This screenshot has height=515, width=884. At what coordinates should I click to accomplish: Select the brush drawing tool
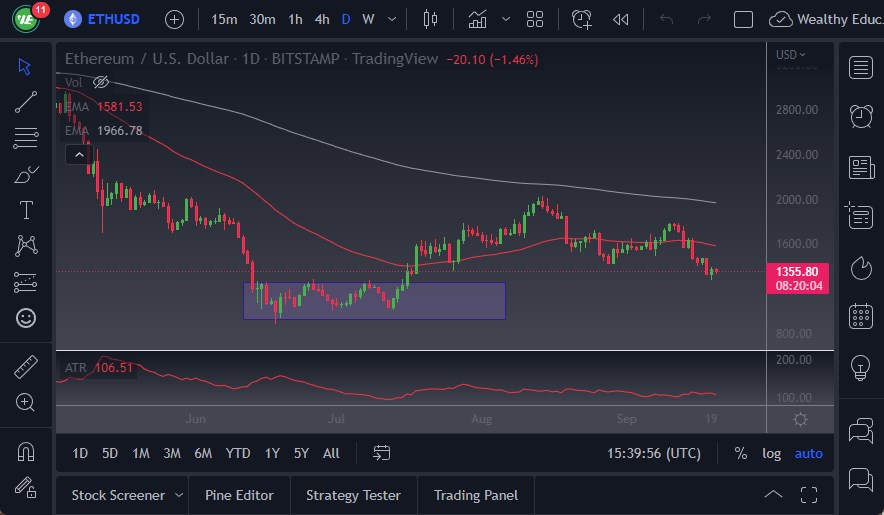(x=26, y=174)
